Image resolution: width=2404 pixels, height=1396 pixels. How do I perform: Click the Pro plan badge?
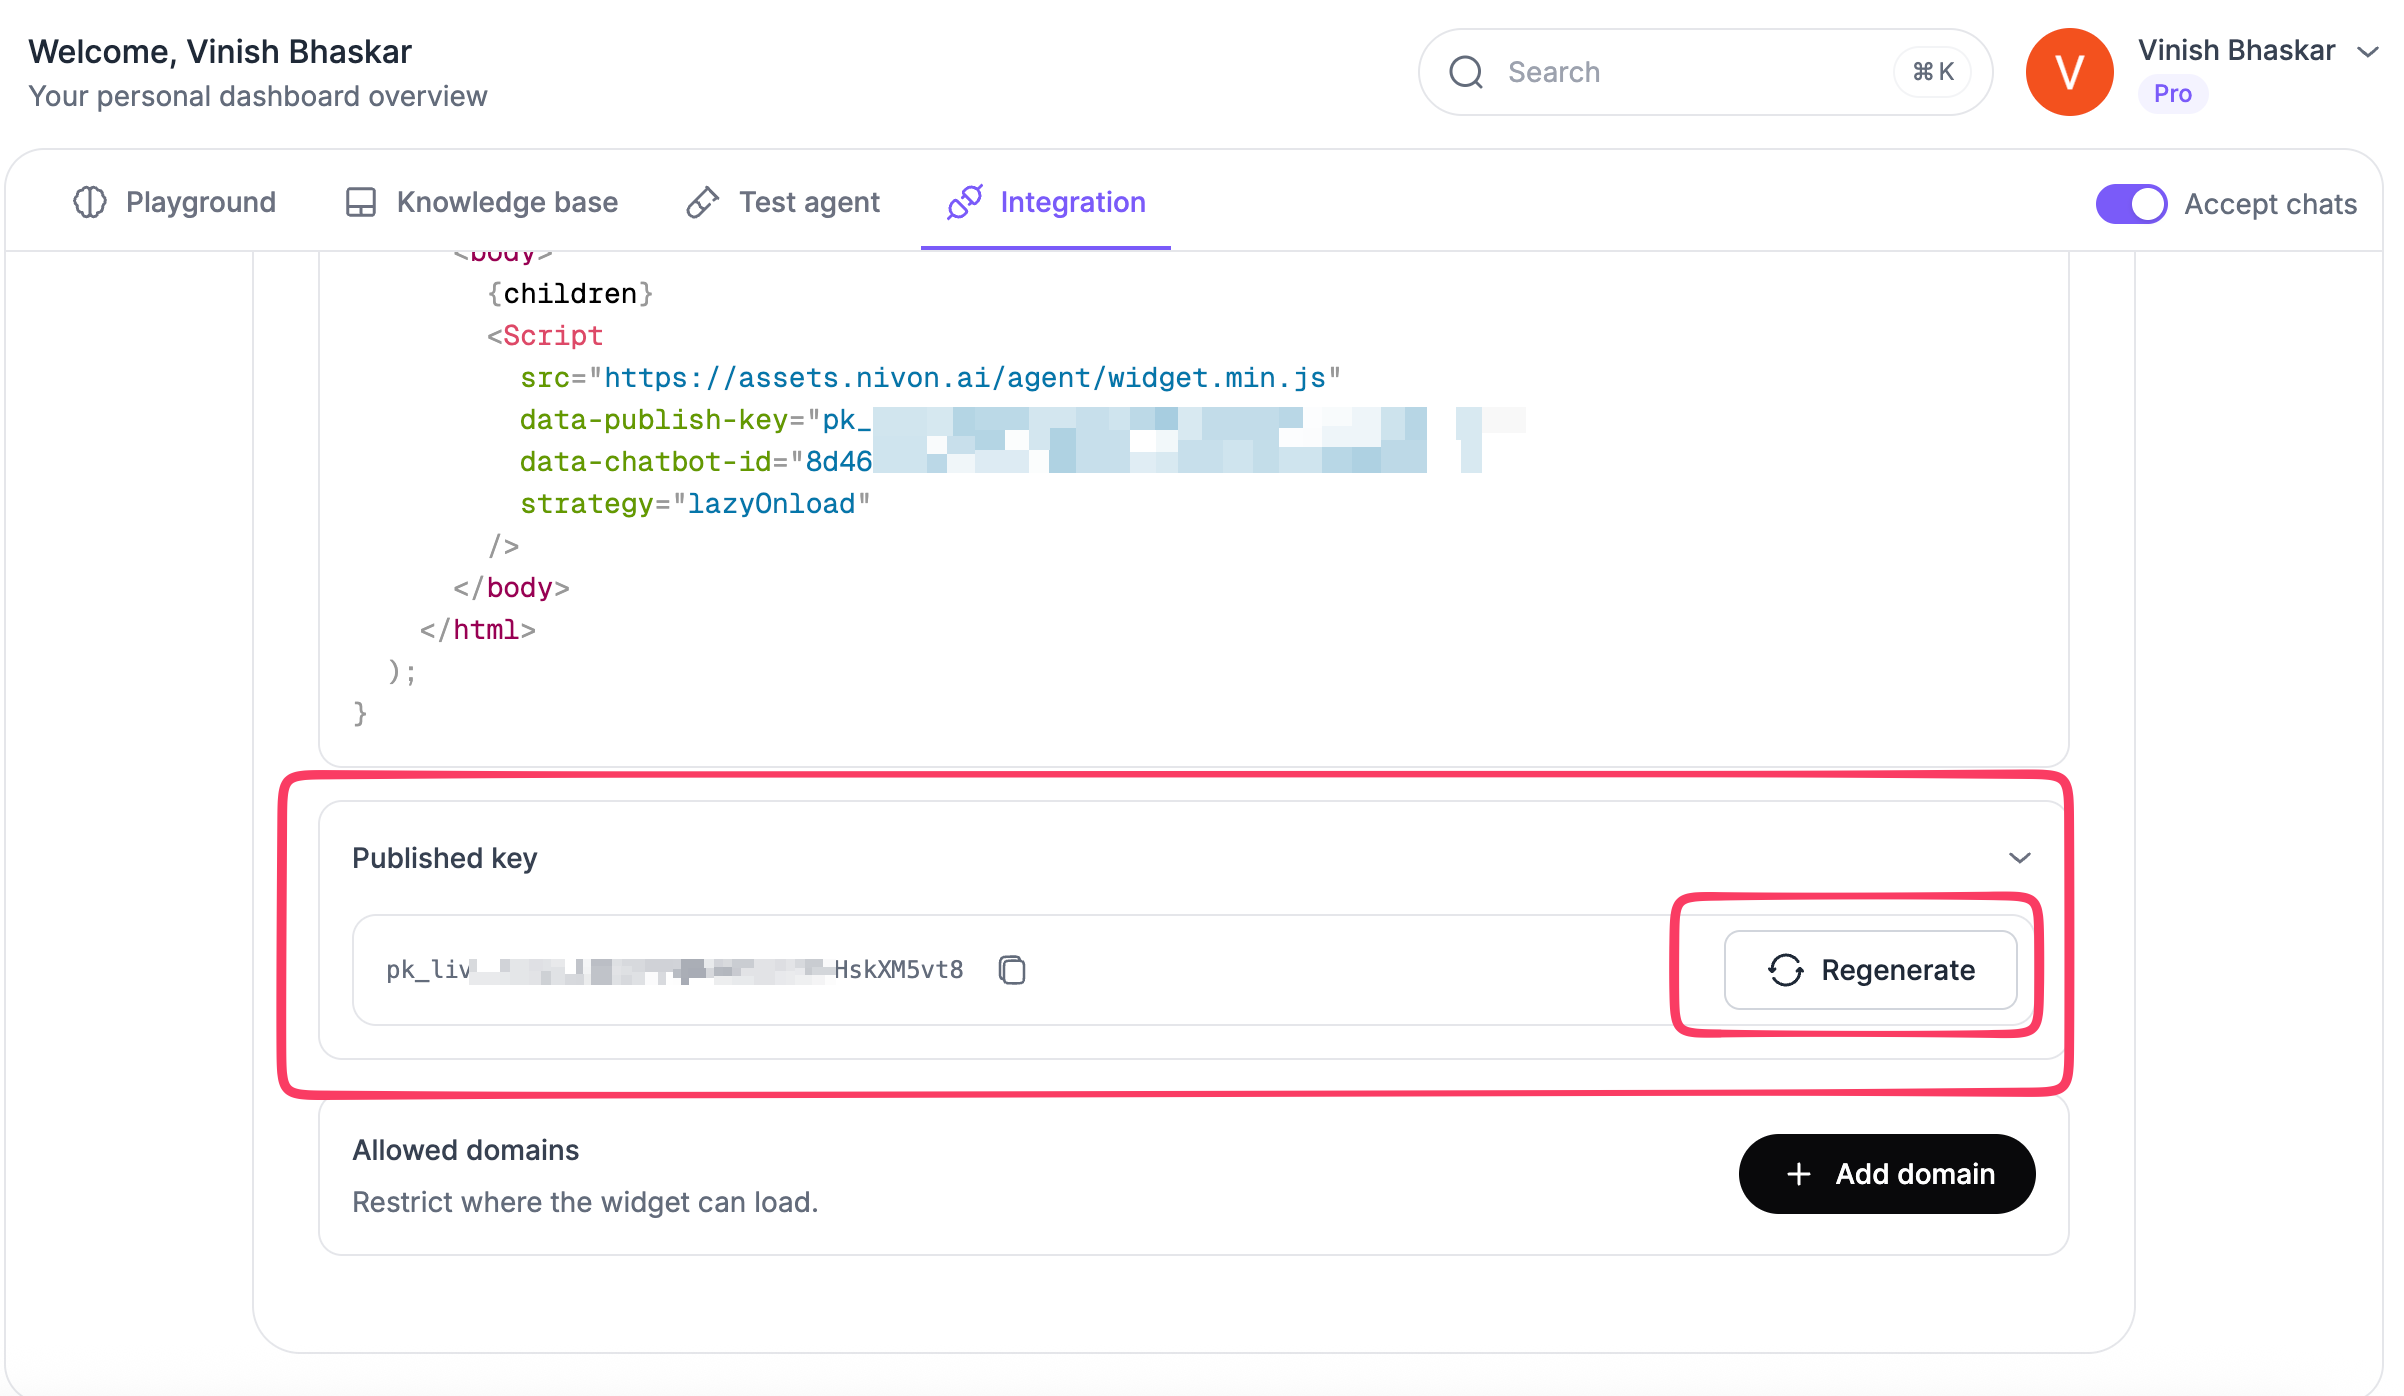click(2173, 94)
